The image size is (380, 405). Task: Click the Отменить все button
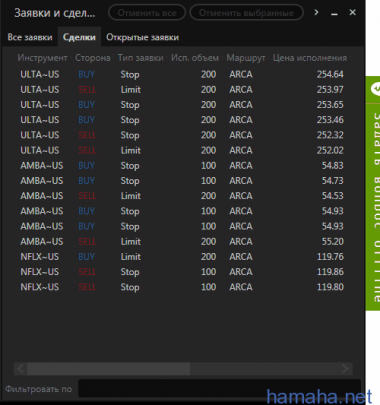pyautogui.click(x=147, y=13)
